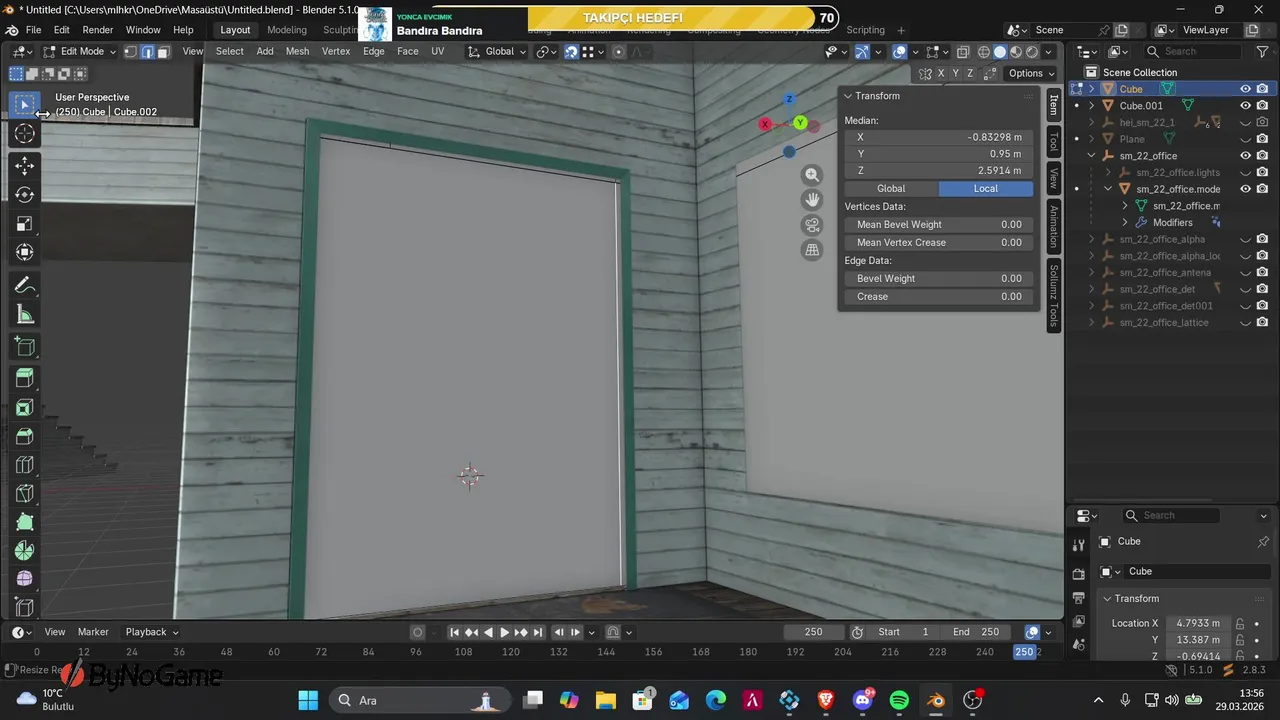This screenshot has width=1280, height=720.
Task: Hide Cube.001 with its eye icon
Action: [1246, 105]
